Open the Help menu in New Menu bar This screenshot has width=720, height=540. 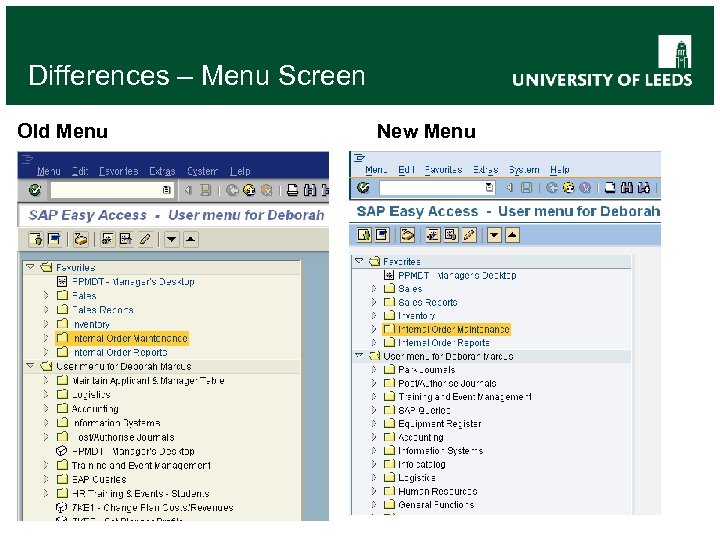pos(560,169)
